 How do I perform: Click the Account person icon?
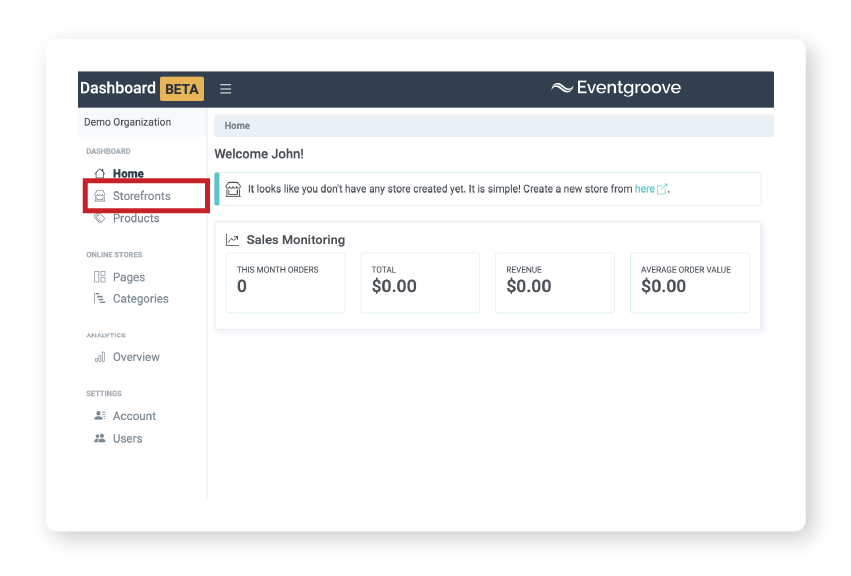coord(100,416)
